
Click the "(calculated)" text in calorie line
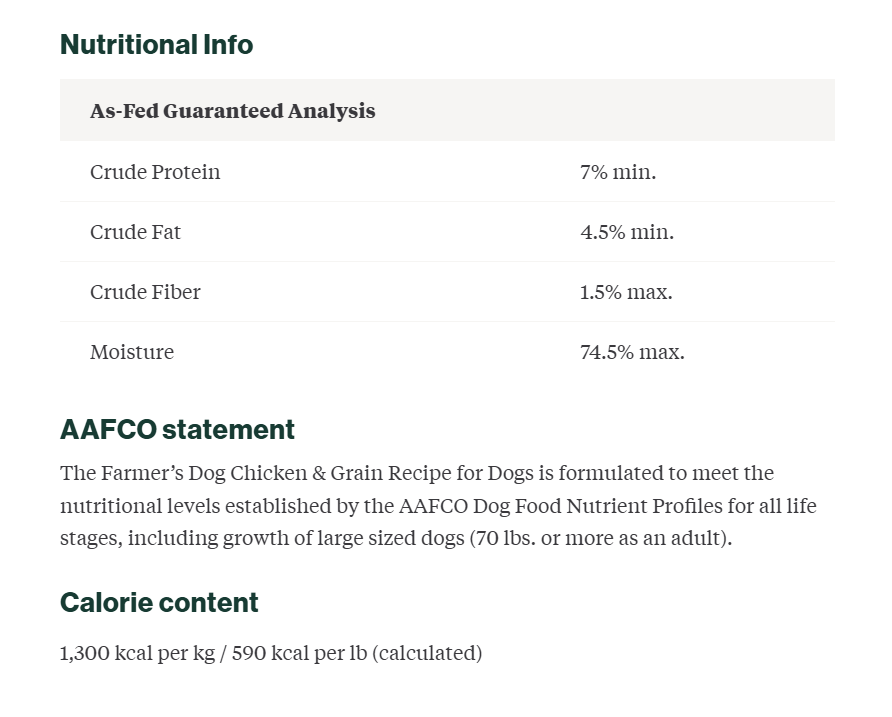click(x=427, y=653)
